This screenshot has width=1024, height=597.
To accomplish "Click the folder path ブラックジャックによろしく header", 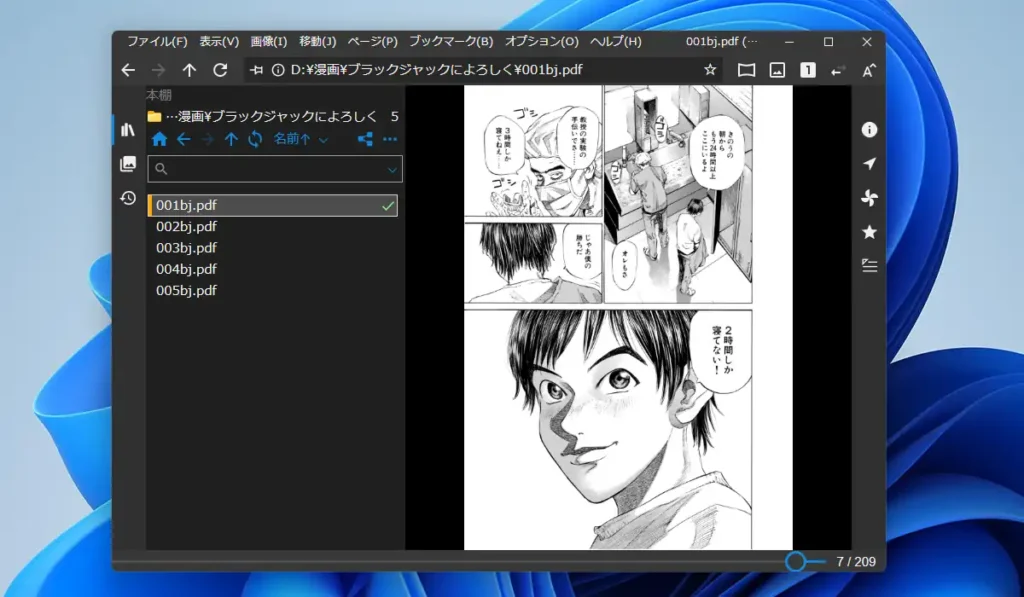I will click(x=272, y=117).
